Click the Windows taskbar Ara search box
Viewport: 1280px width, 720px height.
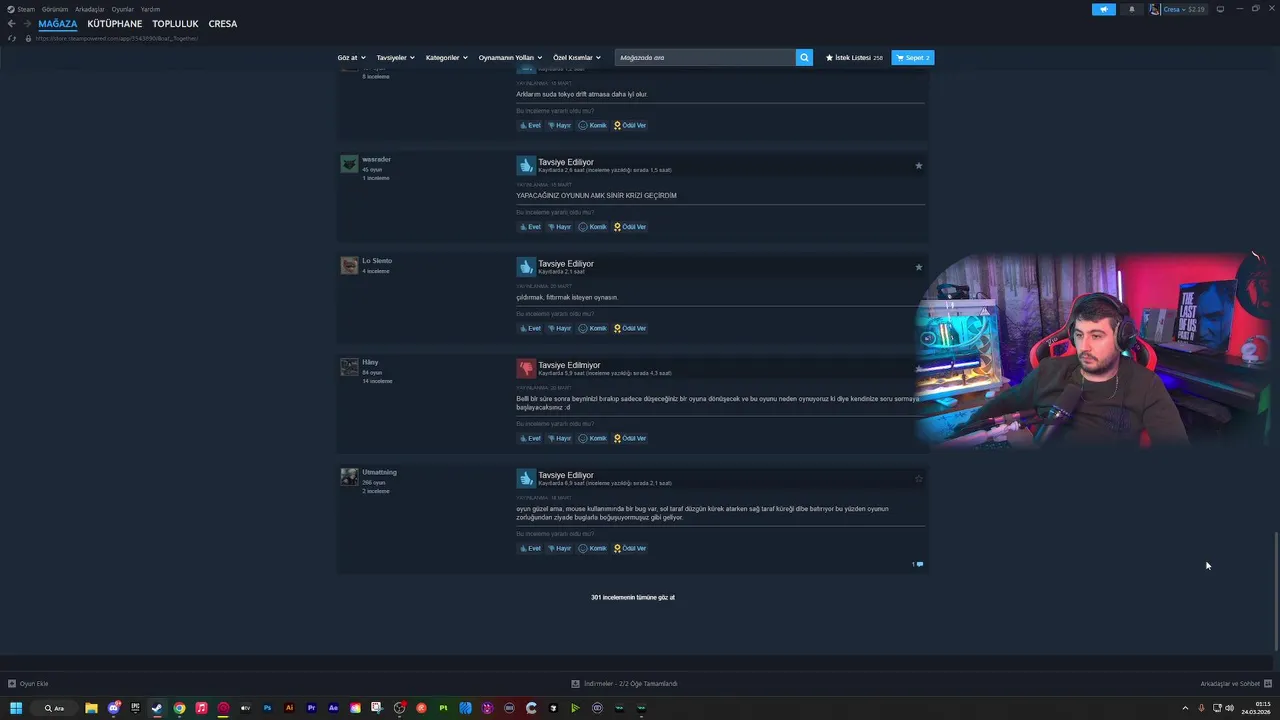coord(54,708)
